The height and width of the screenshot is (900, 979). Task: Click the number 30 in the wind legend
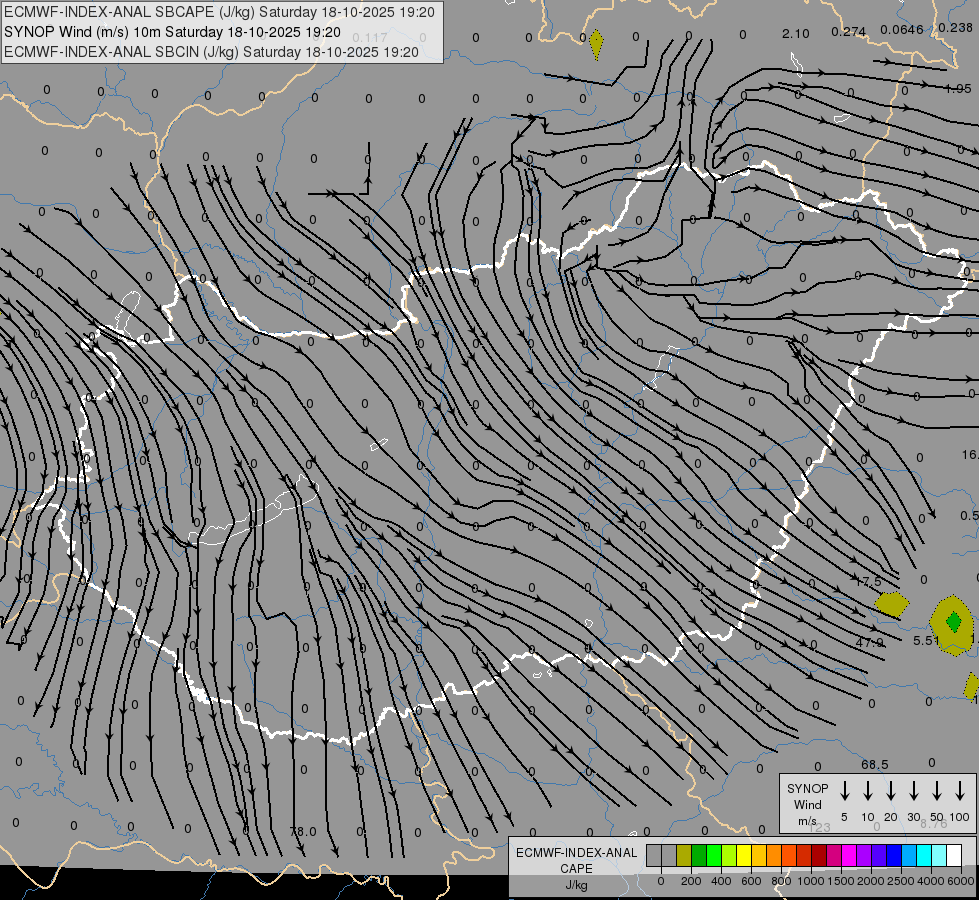914,817
